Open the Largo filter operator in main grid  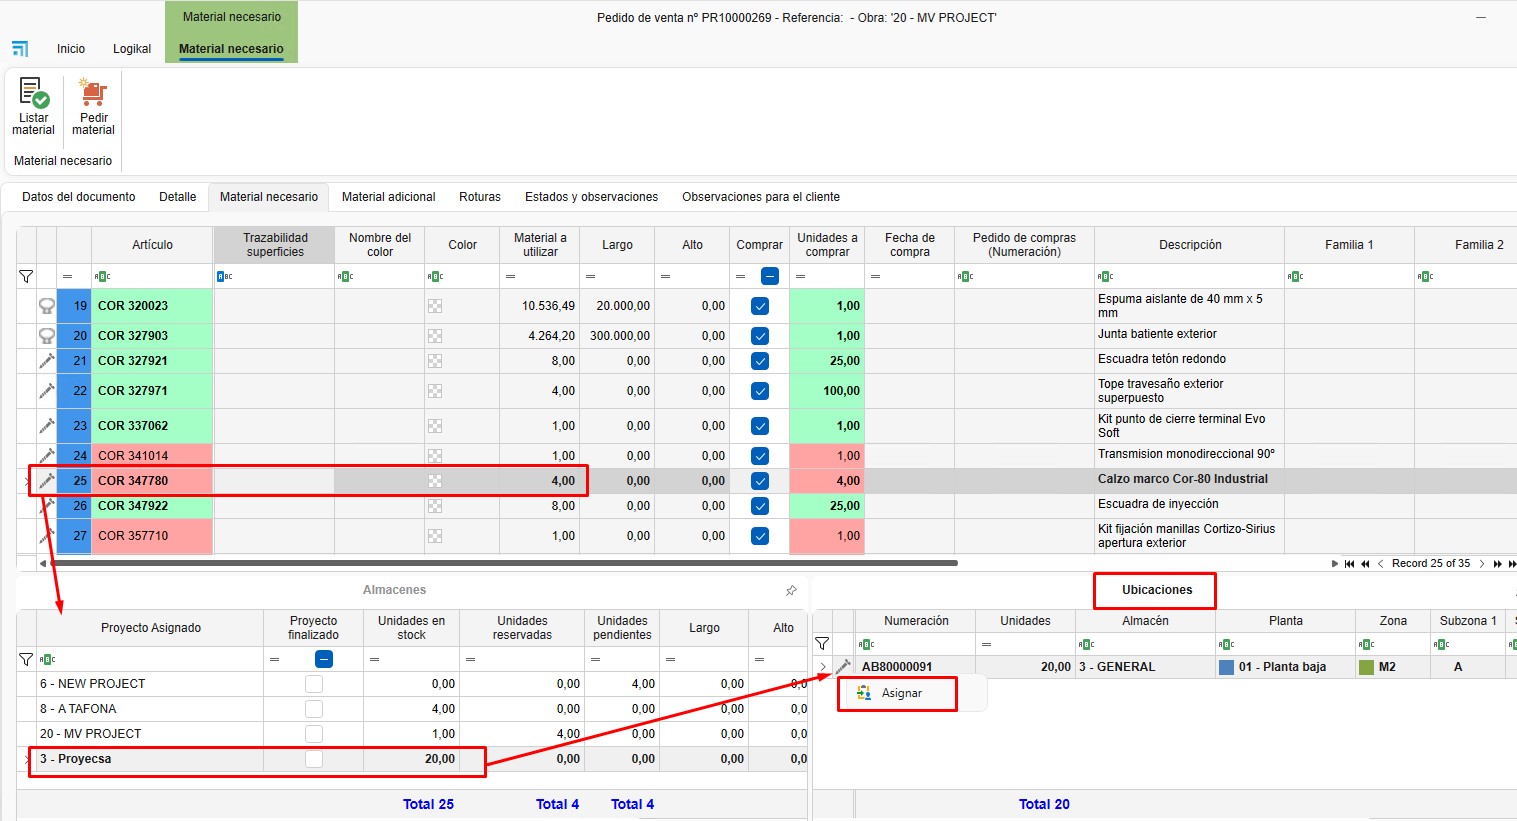(590, 277)
